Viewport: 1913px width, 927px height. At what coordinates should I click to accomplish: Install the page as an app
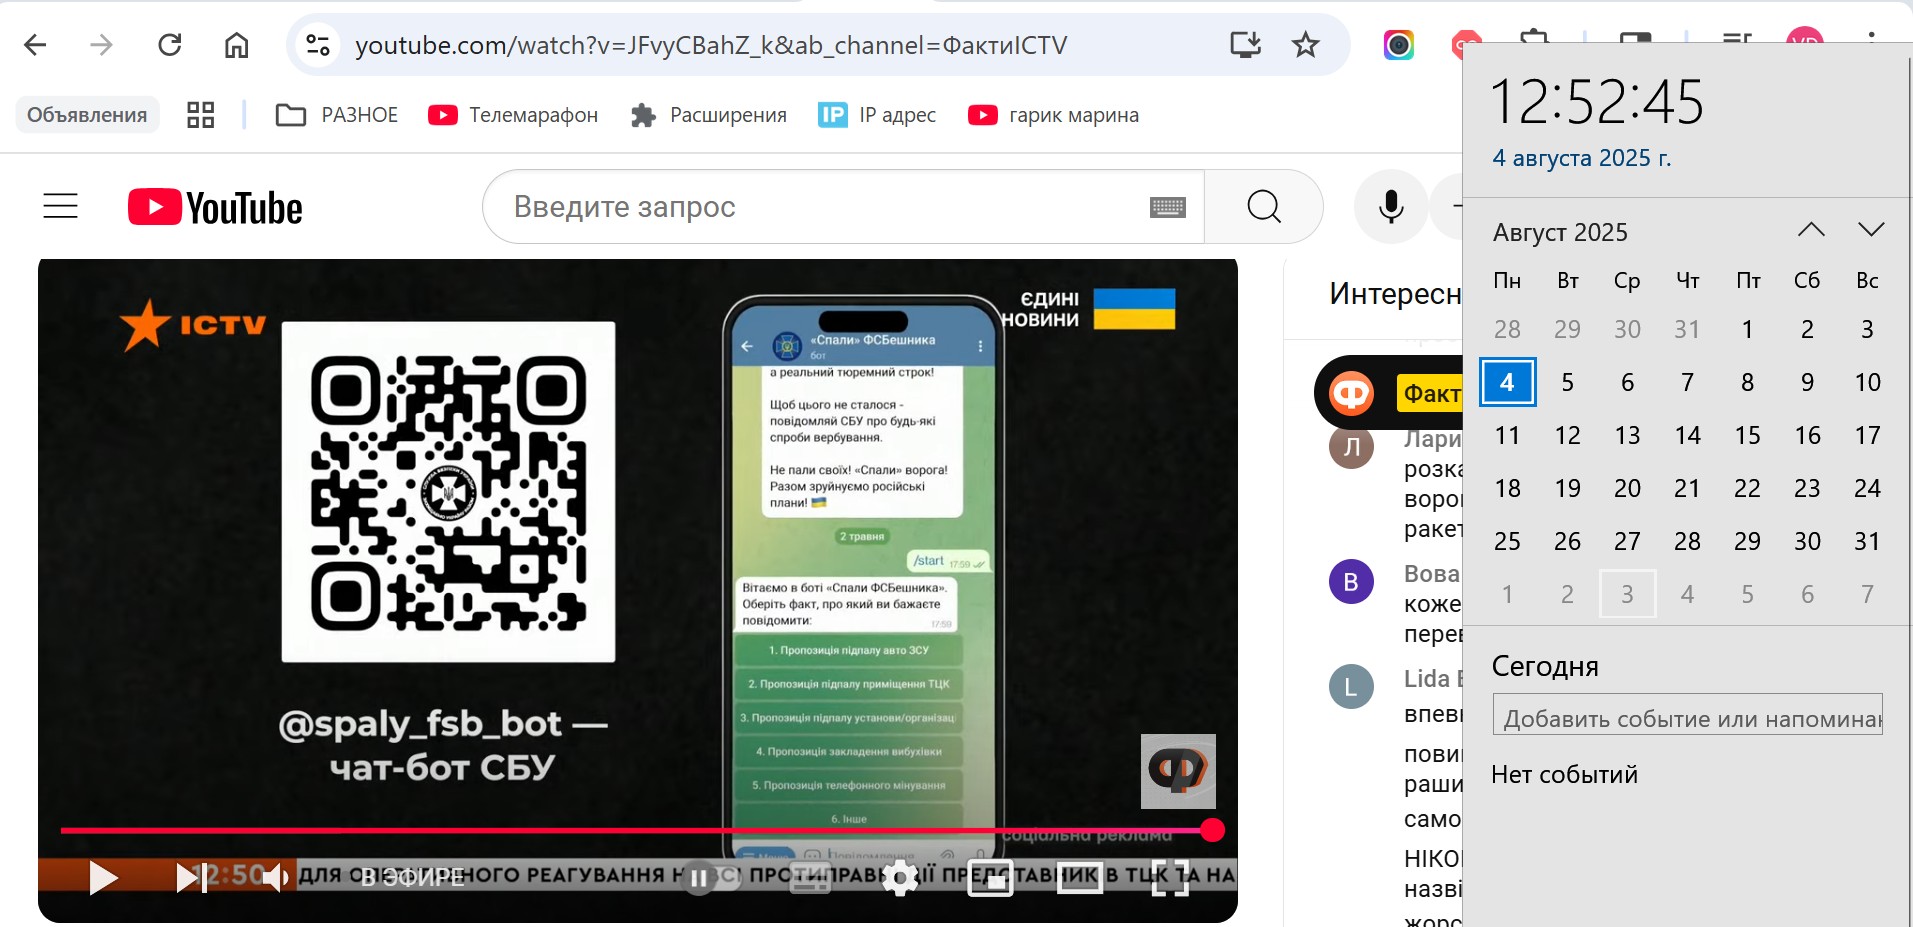pos(1245,45)
